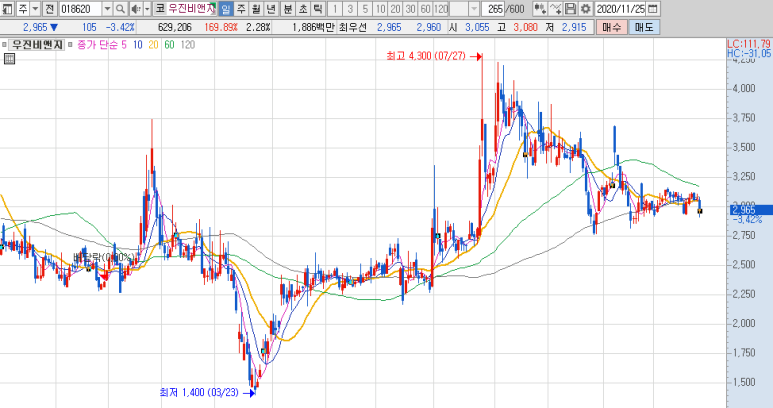Image resolution: width=773 pixels, height=408 pixels.
Task: Click the stock code field 018620
Action: [x=80, y=8]
